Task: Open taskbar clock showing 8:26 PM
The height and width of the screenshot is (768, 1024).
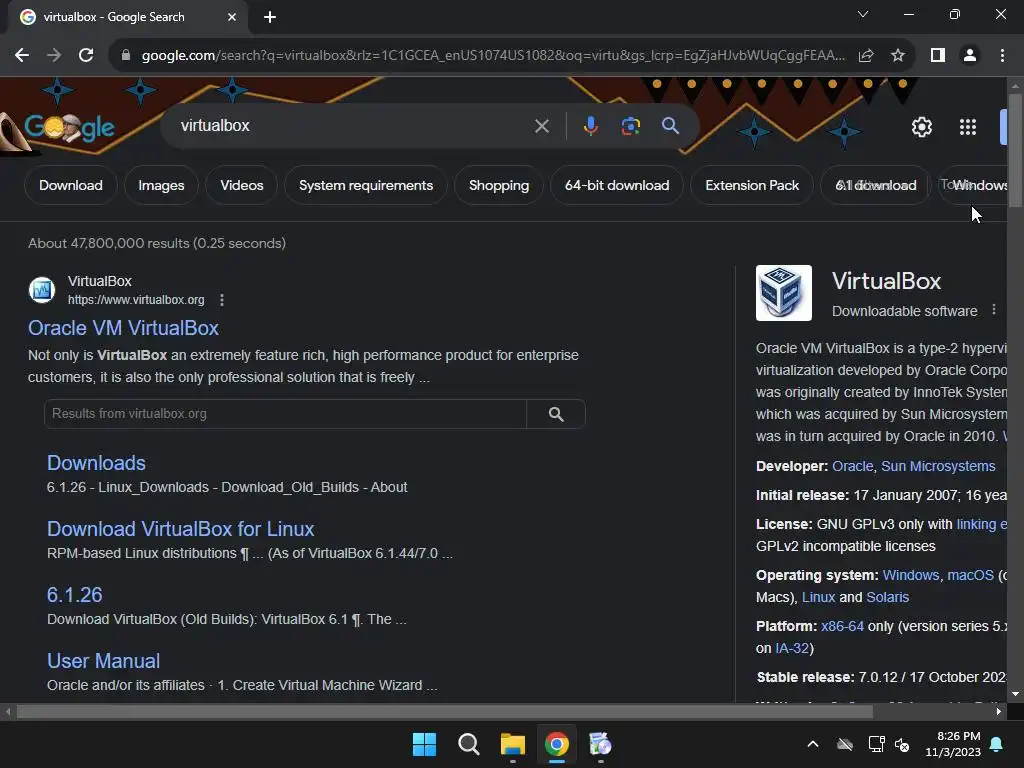Action: coord(953,744)
